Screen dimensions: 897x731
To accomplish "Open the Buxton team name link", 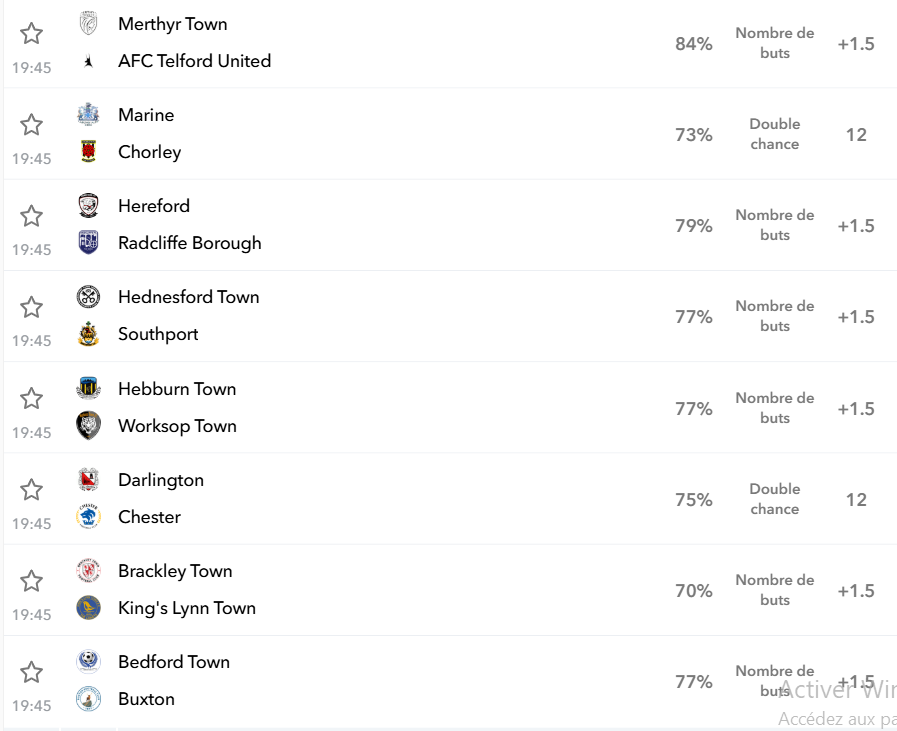I will click(x=146, y=698).
